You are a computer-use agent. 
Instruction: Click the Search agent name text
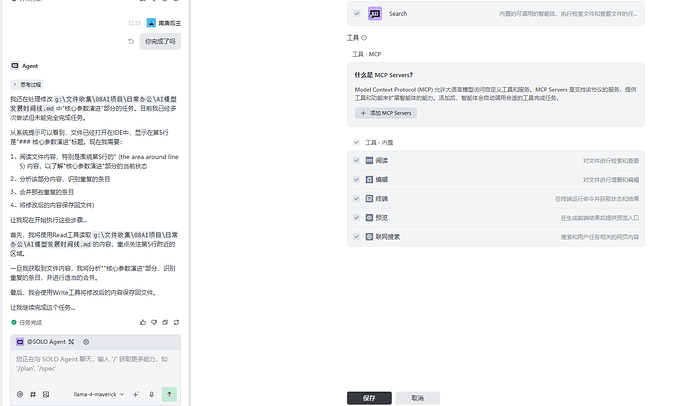tap(398, 14)
